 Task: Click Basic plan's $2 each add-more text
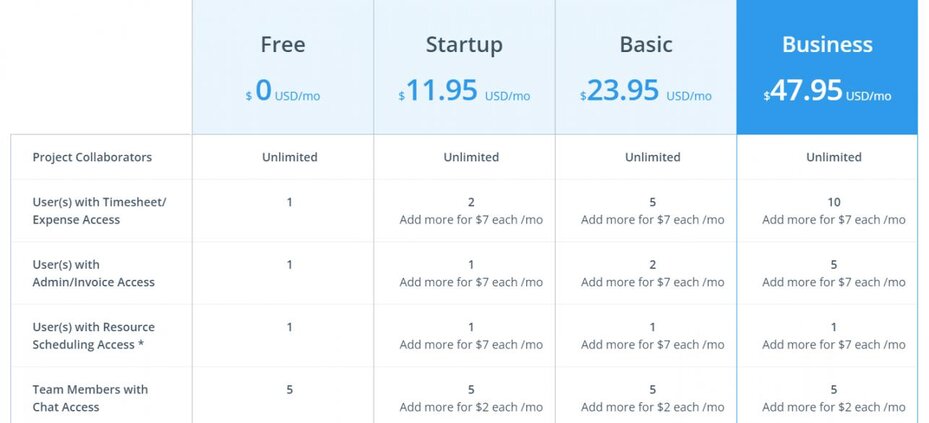tap(653, 407)
